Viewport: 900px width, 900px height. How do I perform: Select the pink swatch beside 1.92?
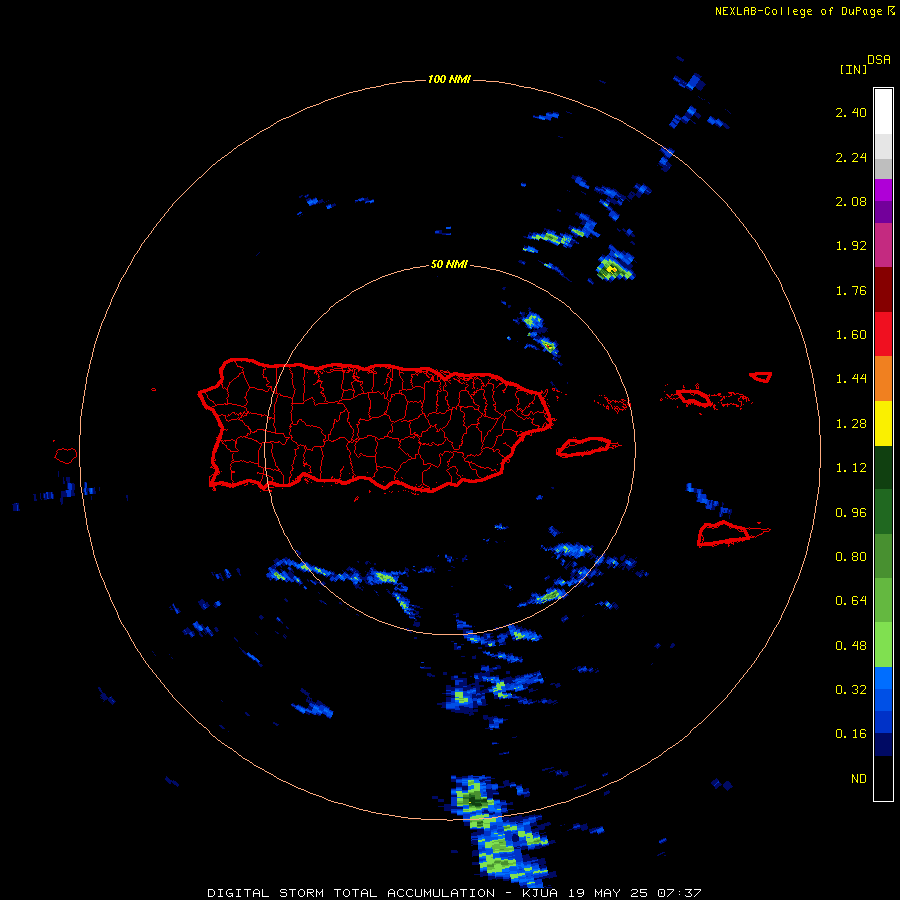point(883,245)
